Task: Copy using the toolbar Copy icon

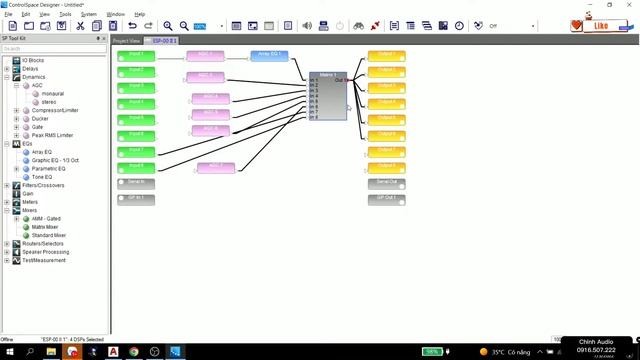Action: point(97,26)
